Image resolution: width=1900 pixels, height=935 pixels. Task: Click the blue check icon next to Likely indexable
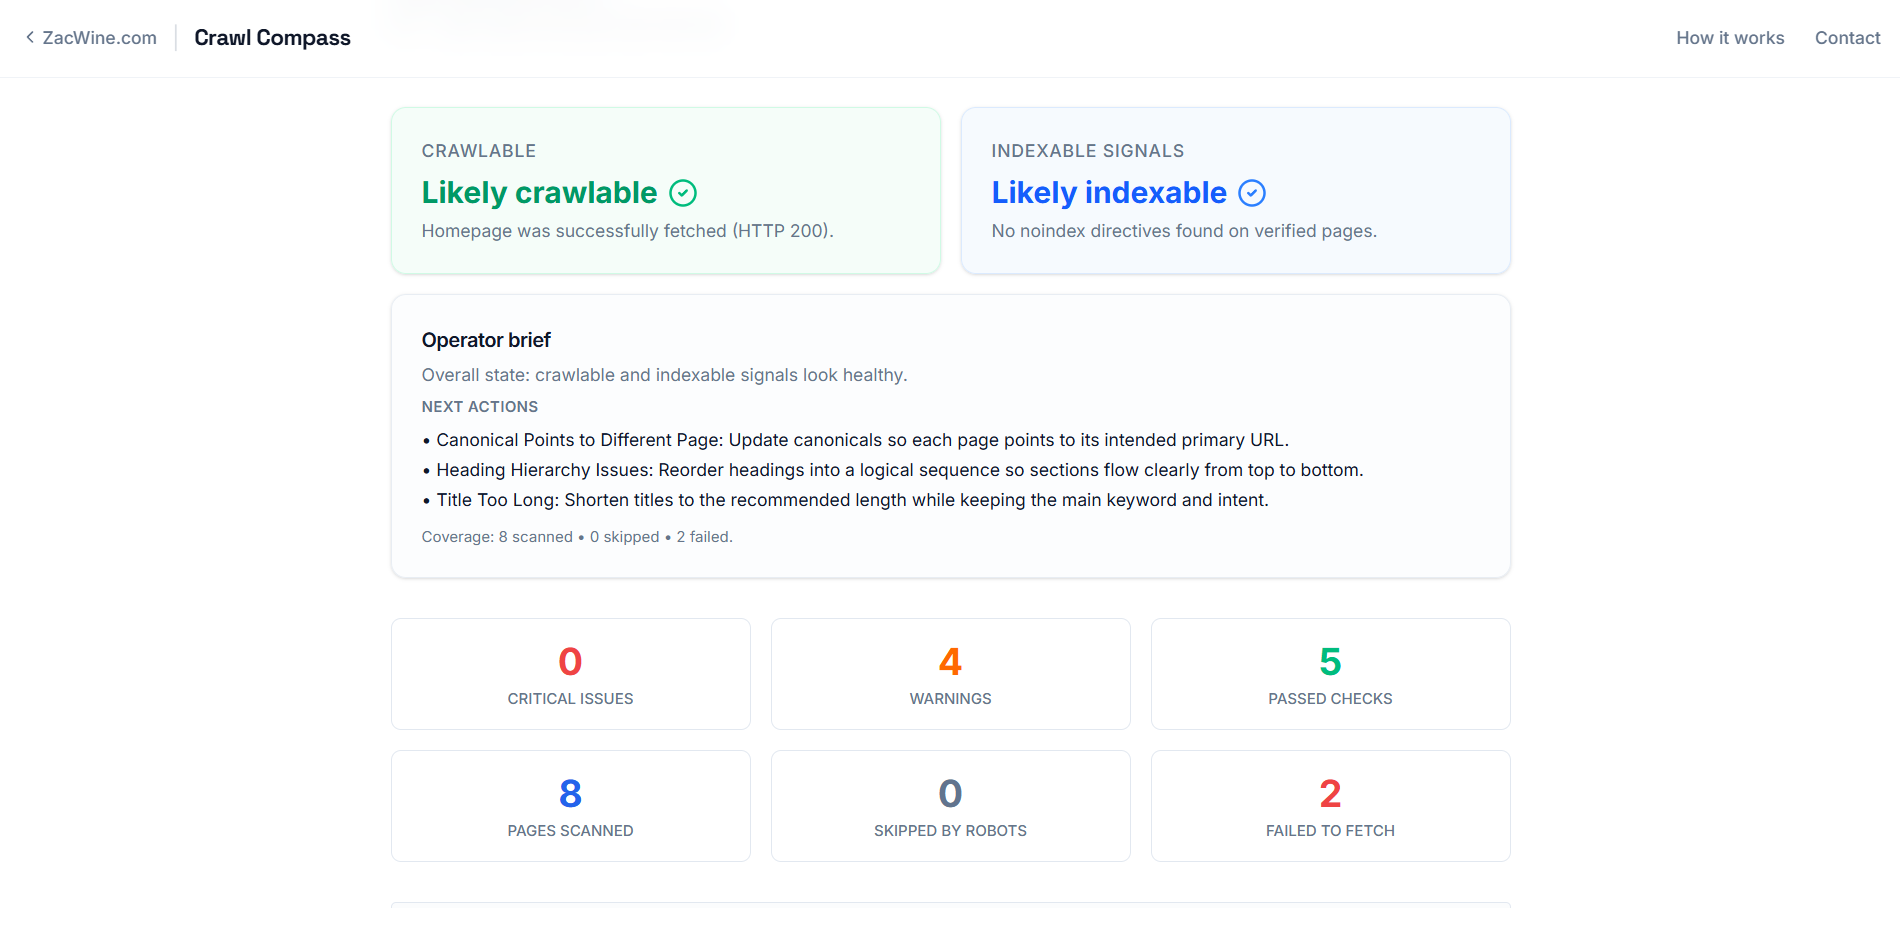tap(1252, 193)
